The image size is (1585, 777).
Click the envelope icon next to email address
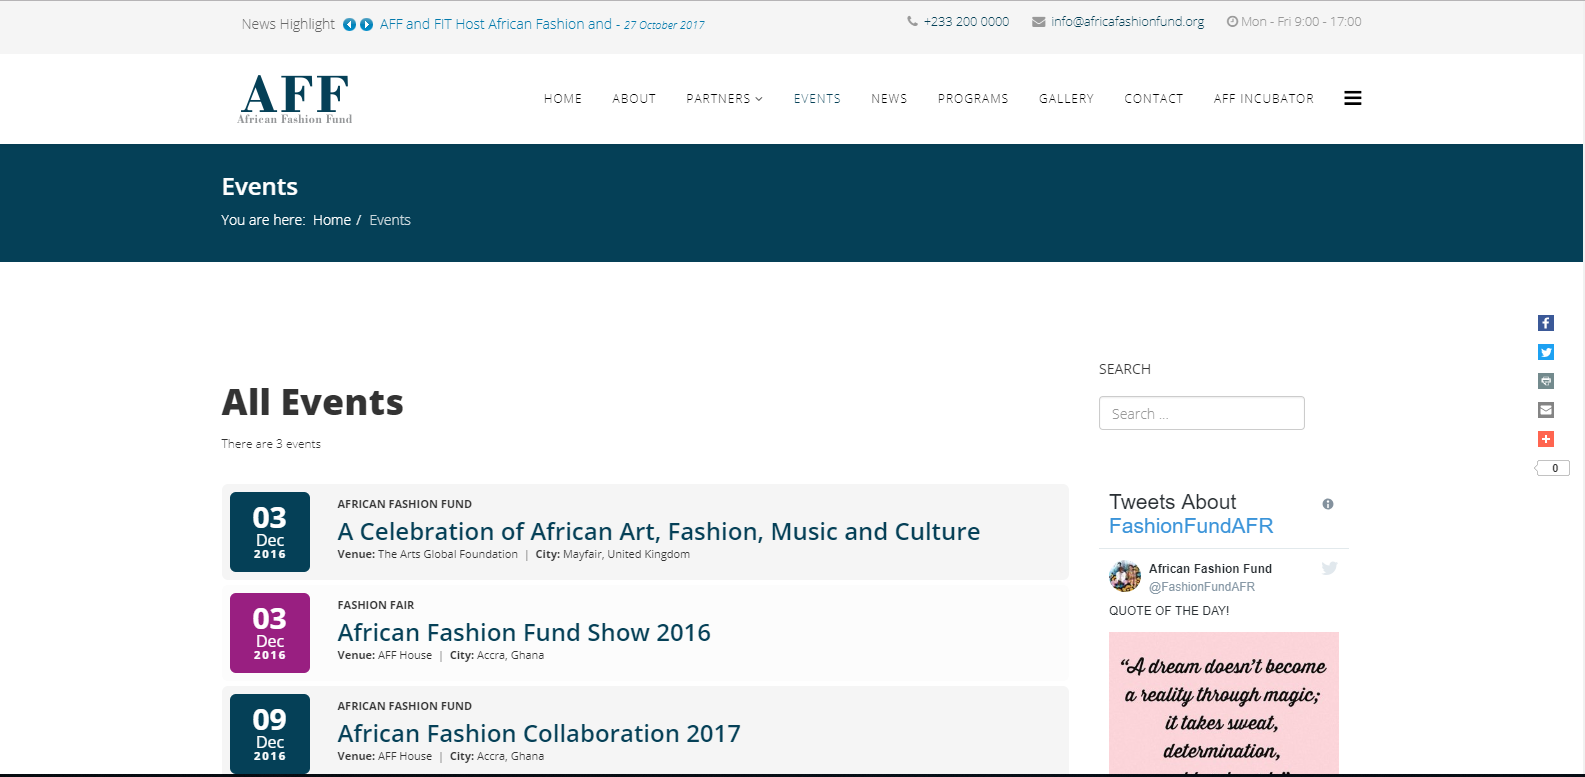[1039, 22]
